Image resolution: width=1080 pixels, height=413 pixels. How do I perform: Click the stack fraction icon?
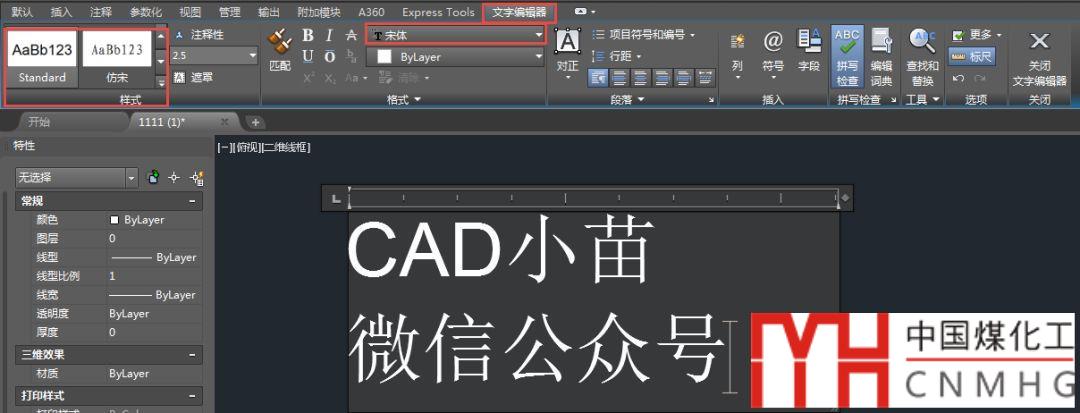352,56
